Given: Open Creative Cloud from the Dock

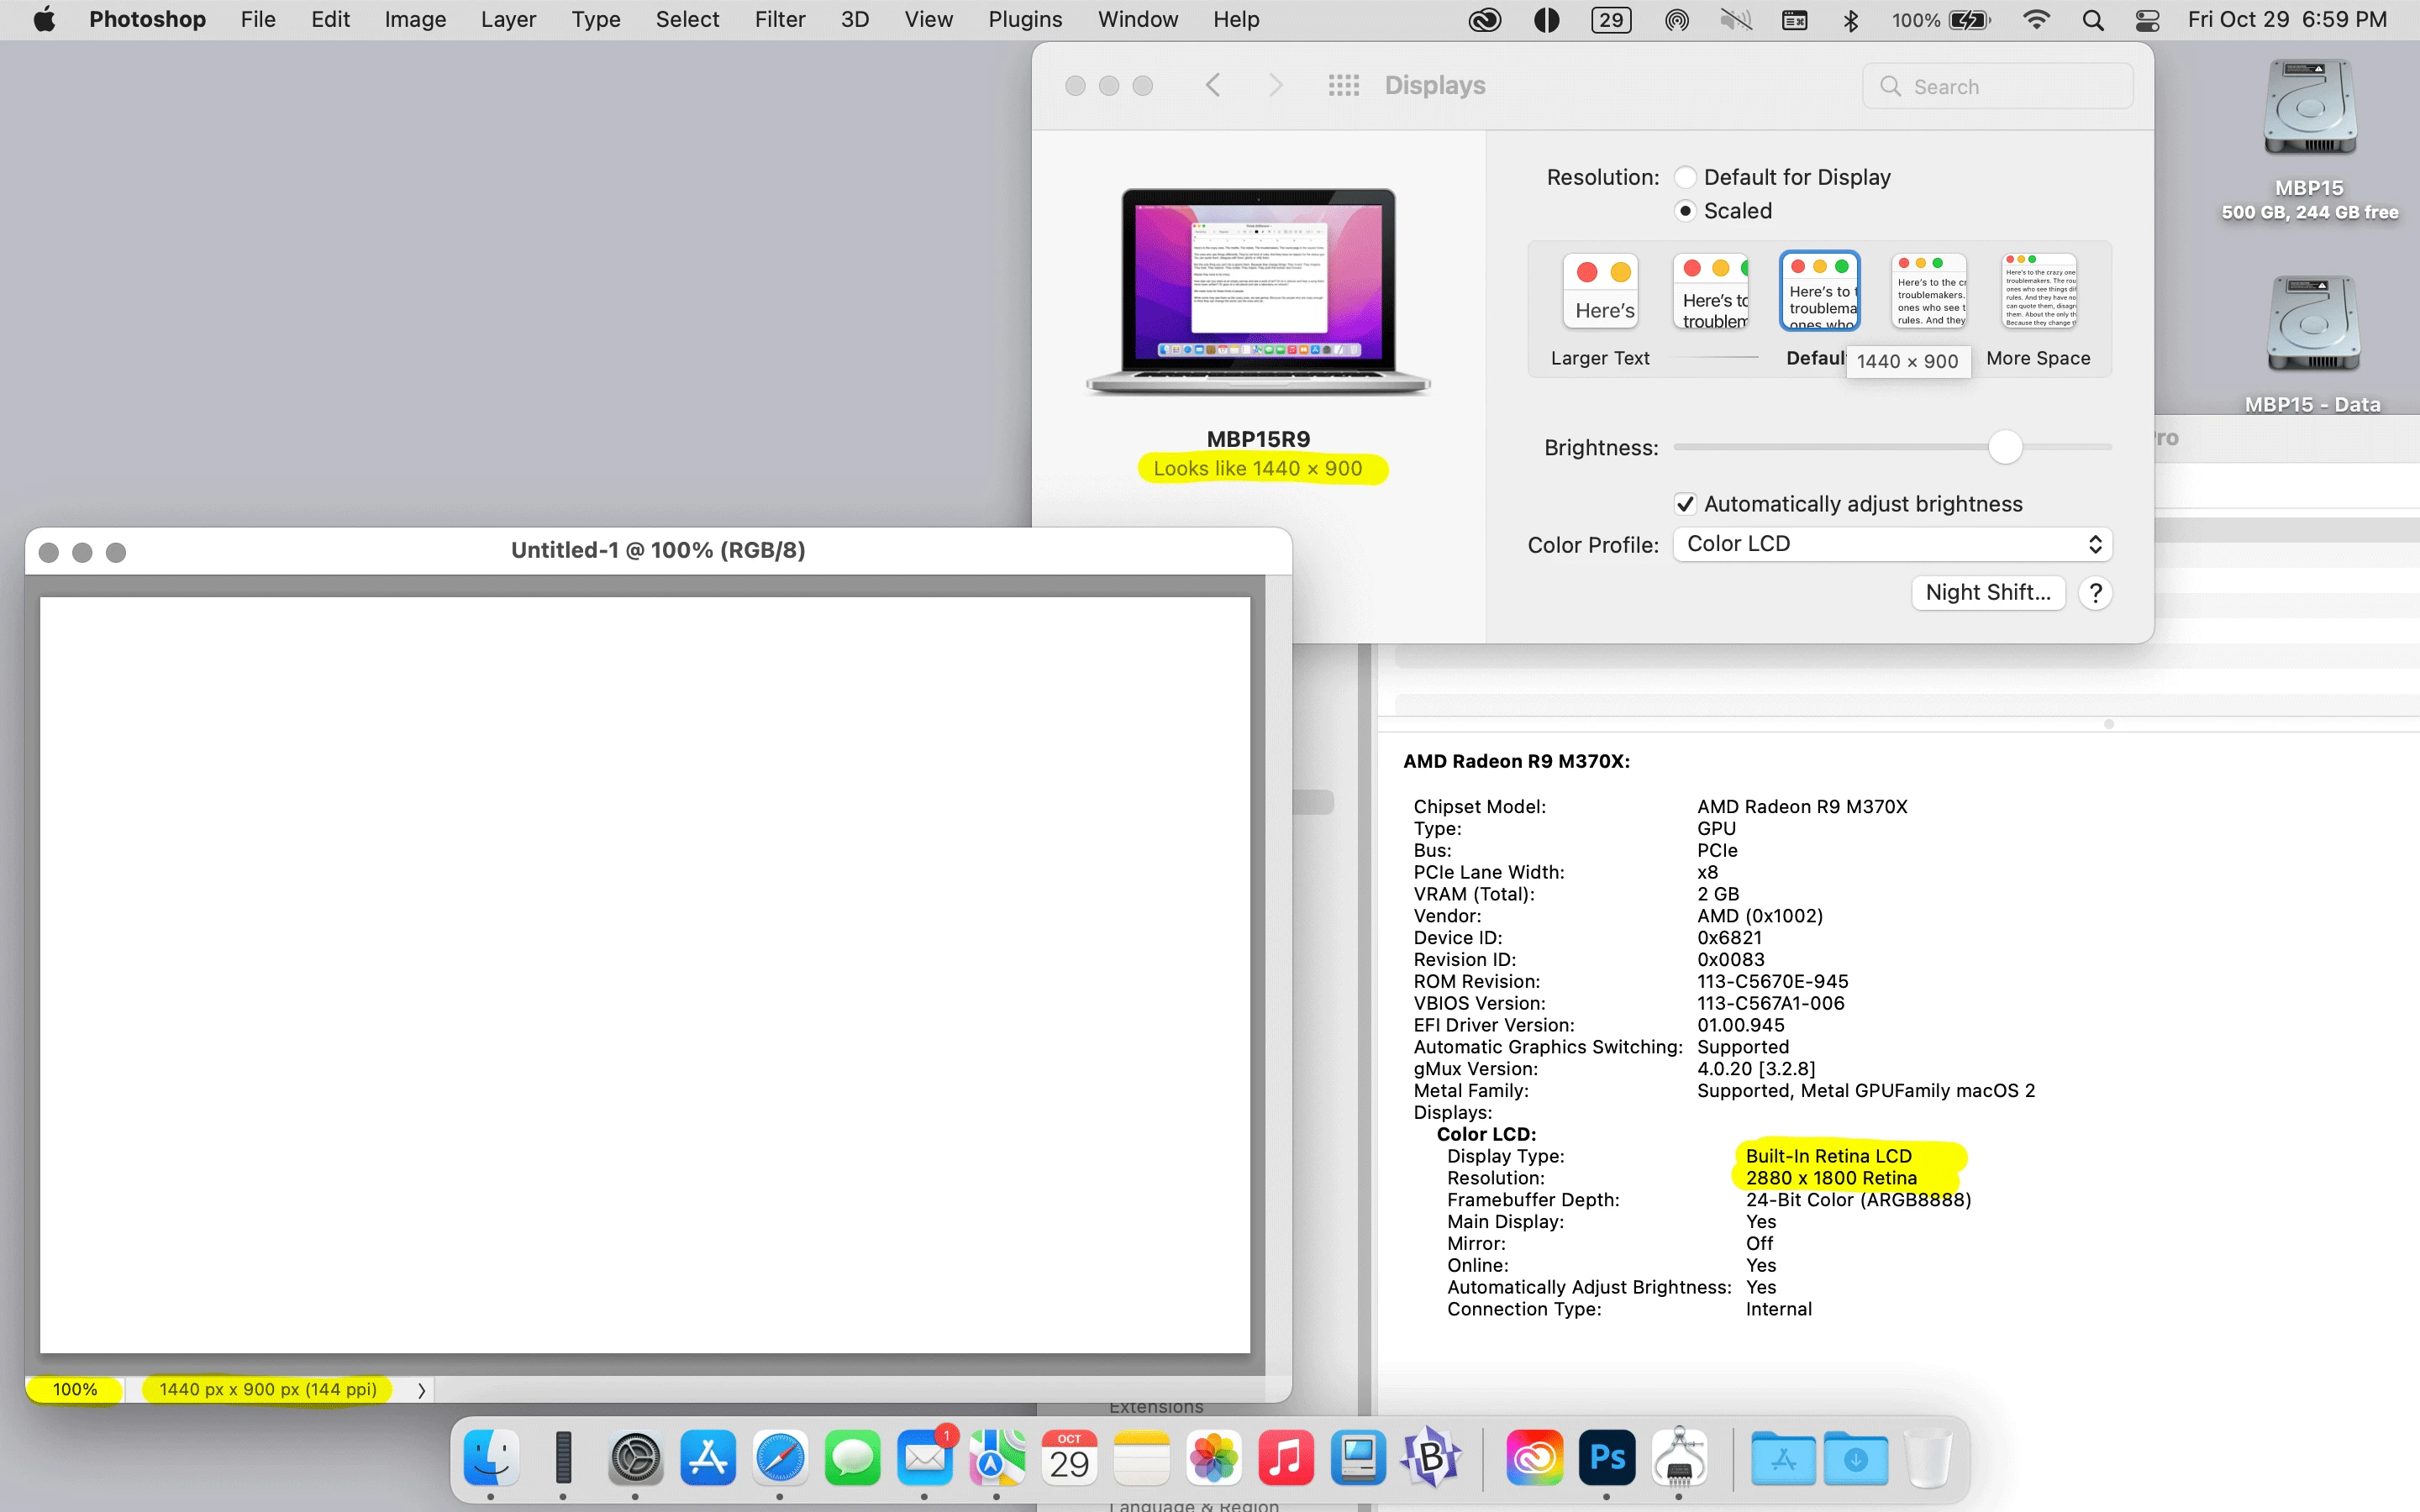Looking at the screenshot, I should point(1534,1458).
